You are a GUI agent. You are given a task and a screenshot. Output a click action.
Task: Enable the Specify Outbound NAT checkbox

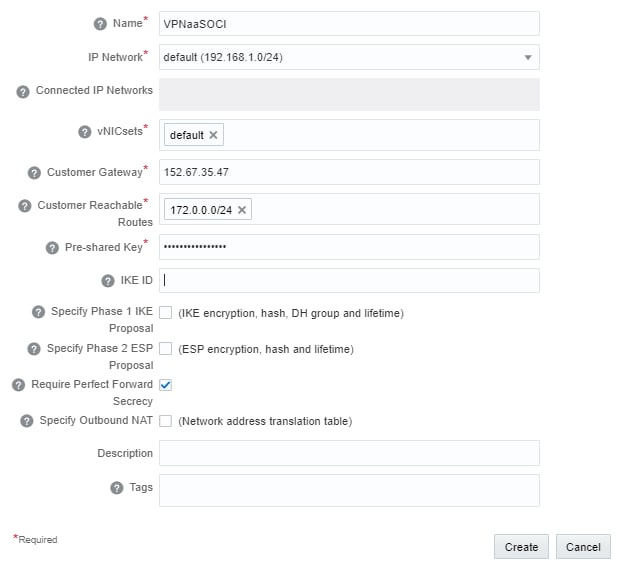(166, 421)
